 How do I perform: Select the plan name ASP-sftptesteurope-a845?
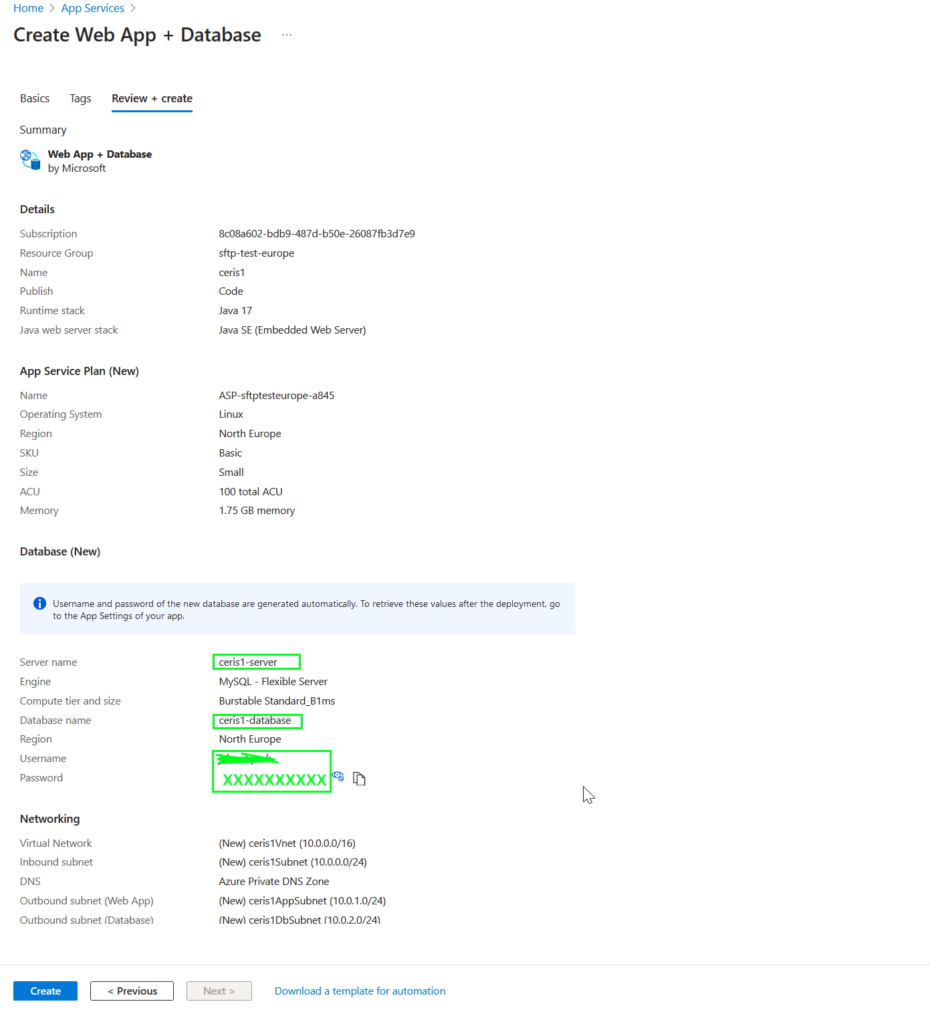pyautogui.click(x=276, y=396)
